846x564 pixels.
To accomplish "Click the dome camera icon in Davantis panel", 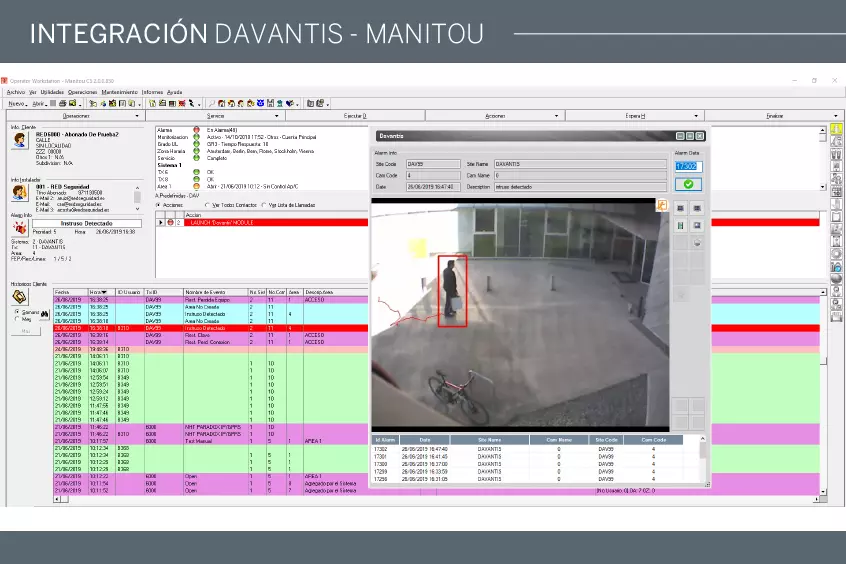I will coord(697,243).
